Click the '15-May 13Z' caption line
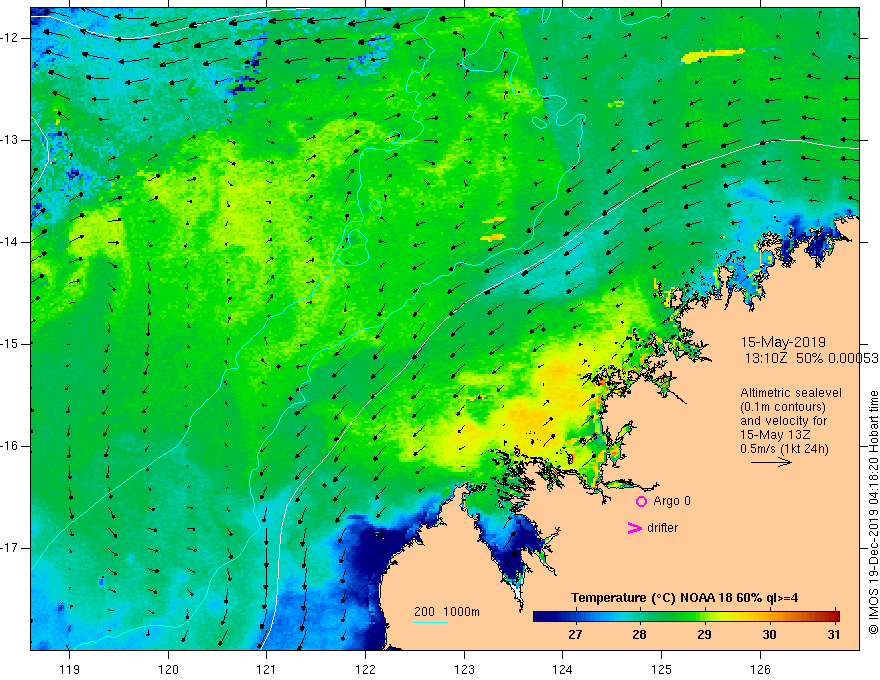 click(774, 435)
